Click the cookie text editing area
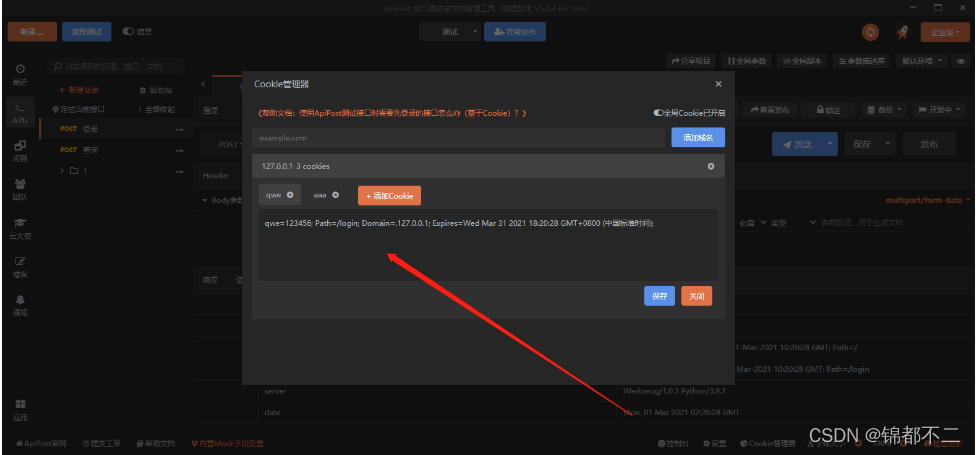The image size is (976, 455). tap(489, 245)
